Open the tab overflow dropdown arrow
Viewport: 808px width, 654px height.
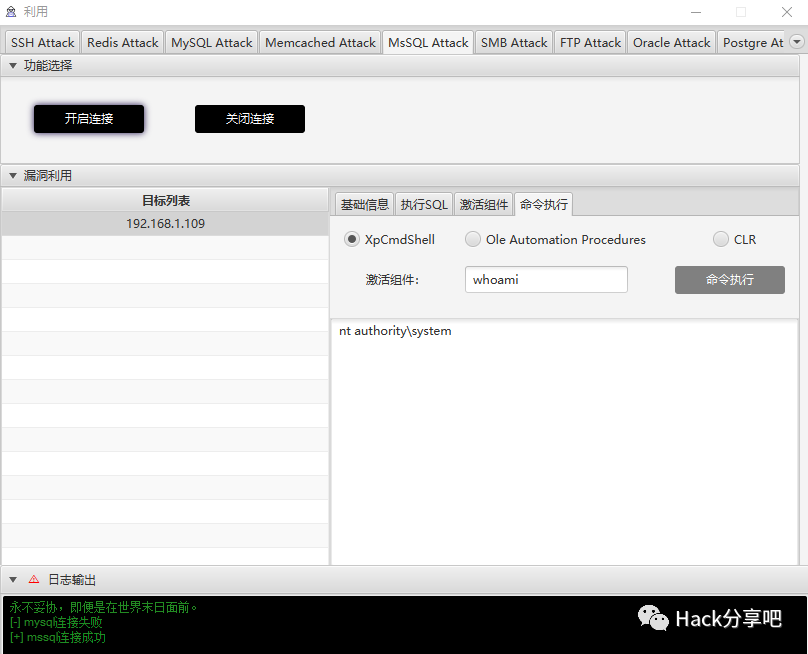coord(796,42)
